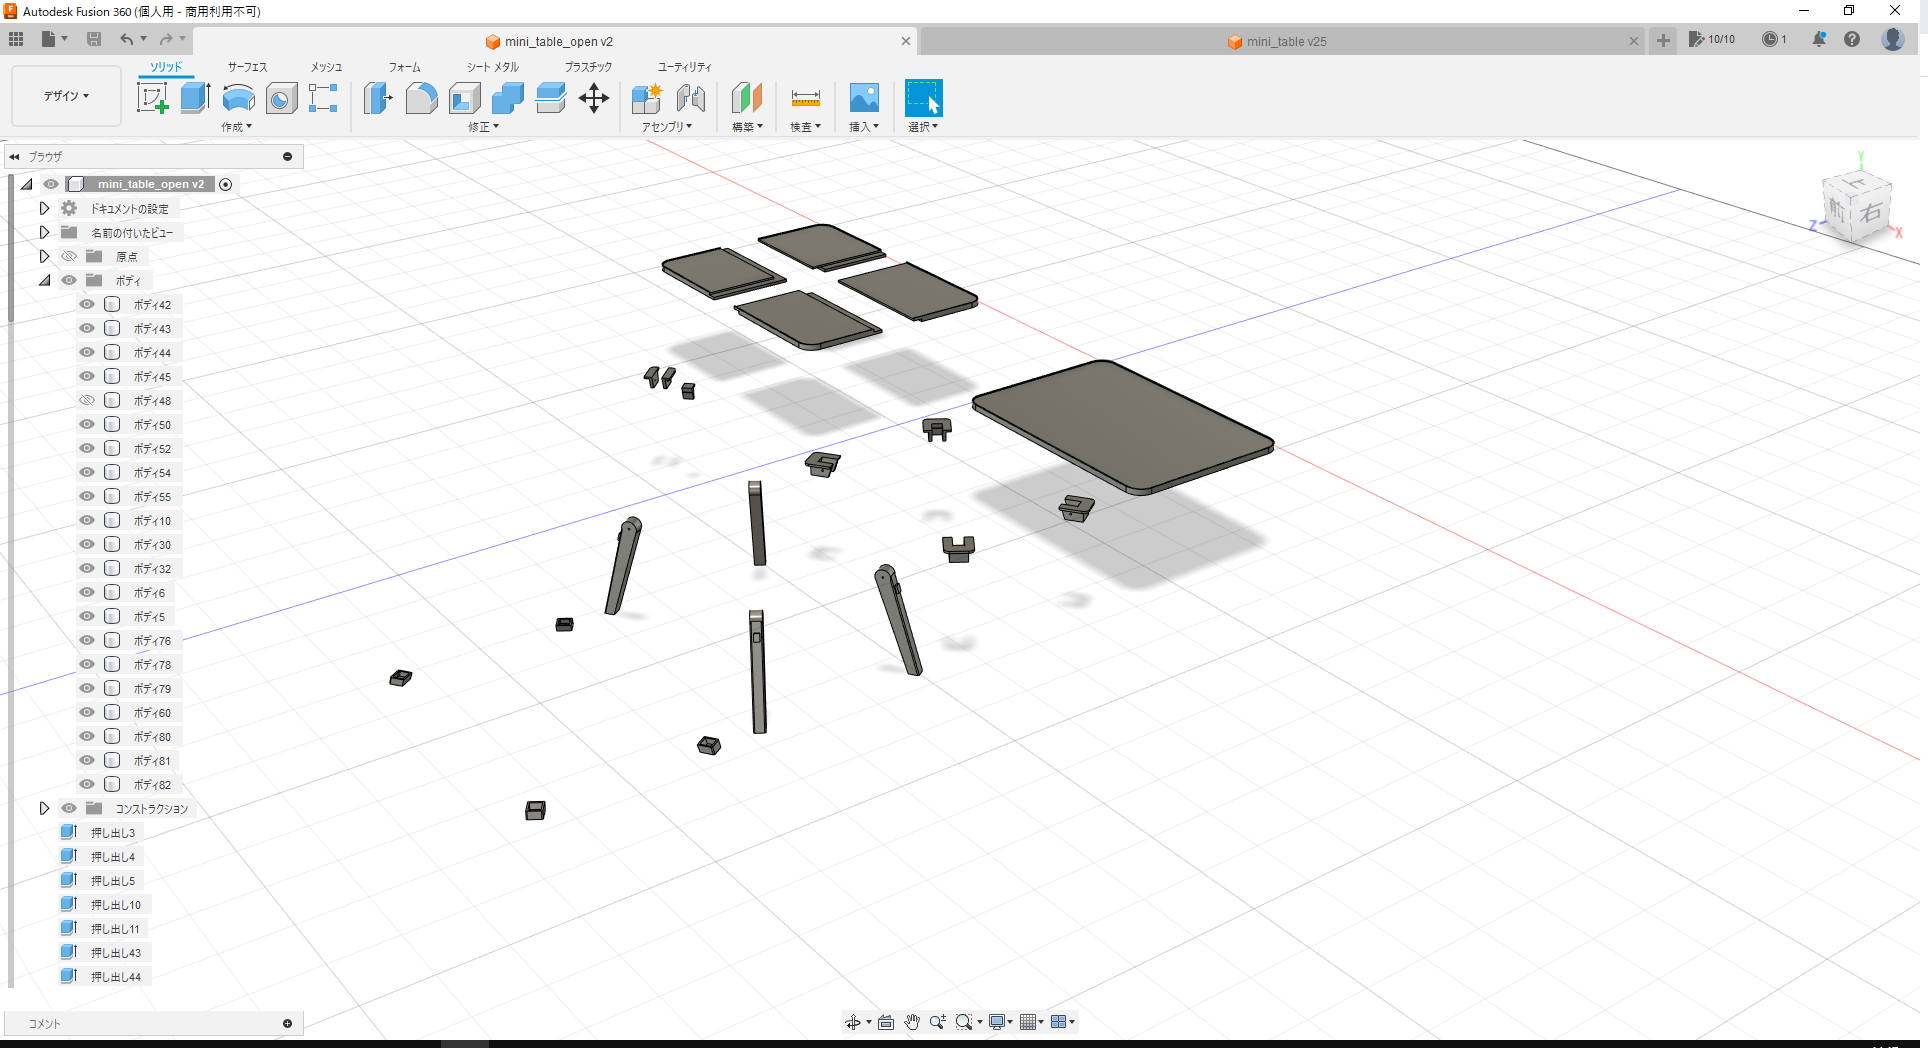Hide body ボディ42 with its eye toggle

[x=86, y=304]
